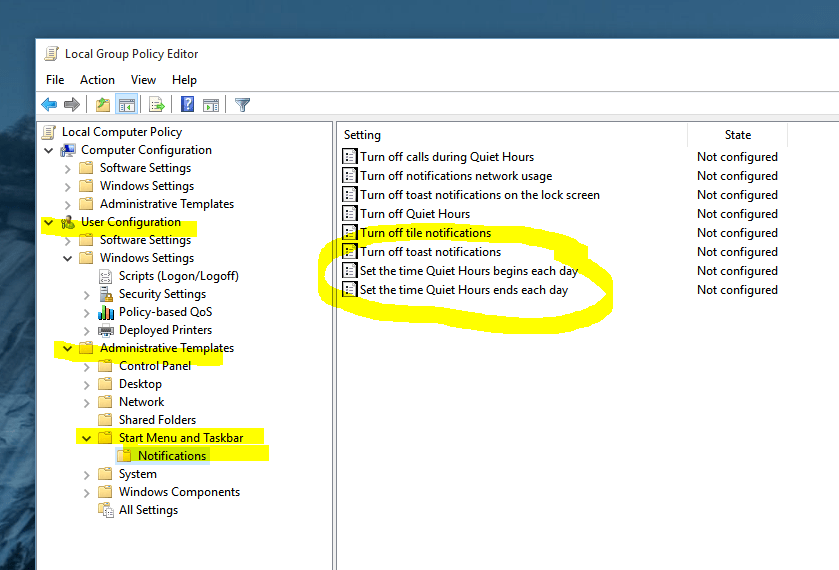Click policy icon beside Turn off Quiet Hours
The image size is (839, 570).
click(x=349, y=214)
